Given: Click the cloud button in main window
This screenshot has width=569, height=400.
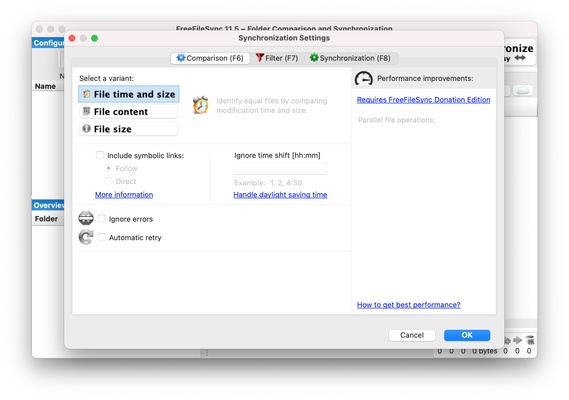Looking at the screenshot, I should pyautogui.click(x=523, y=90).
